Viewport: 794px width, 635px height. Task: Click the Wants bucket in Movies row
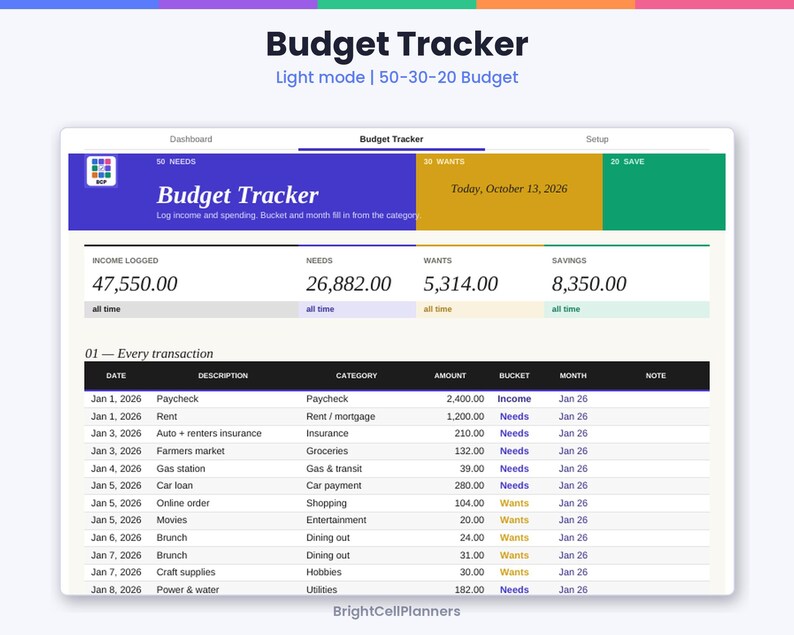tap(514, 520)
